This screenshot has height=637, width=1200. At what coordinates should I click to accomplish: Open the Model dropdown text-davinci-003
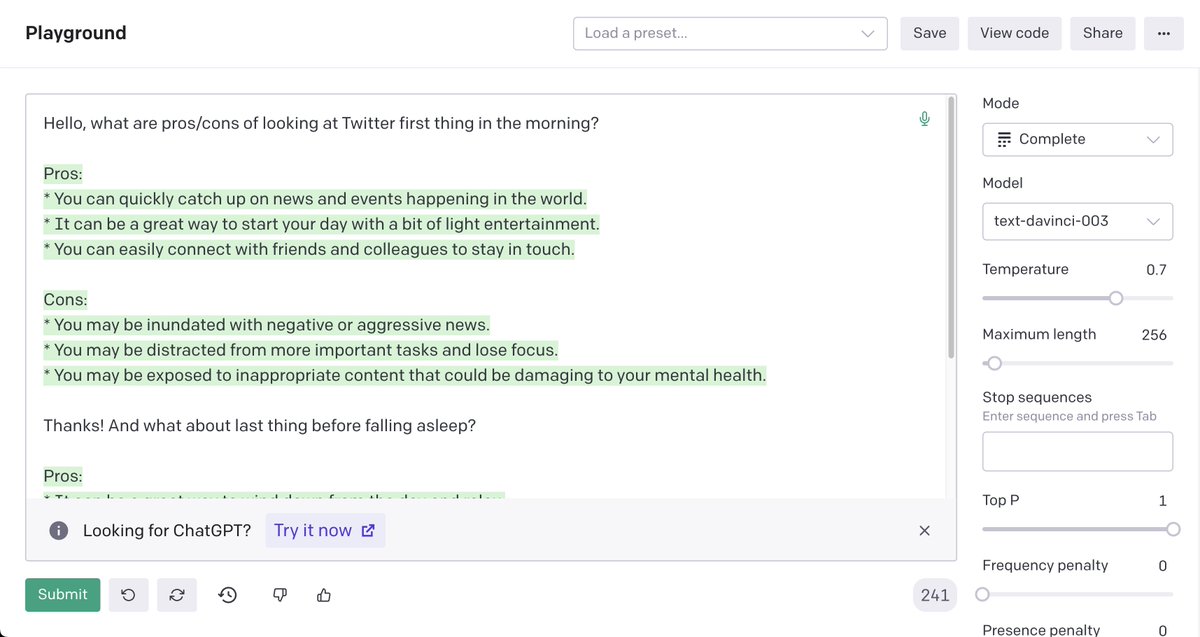tap(1077, 221)
